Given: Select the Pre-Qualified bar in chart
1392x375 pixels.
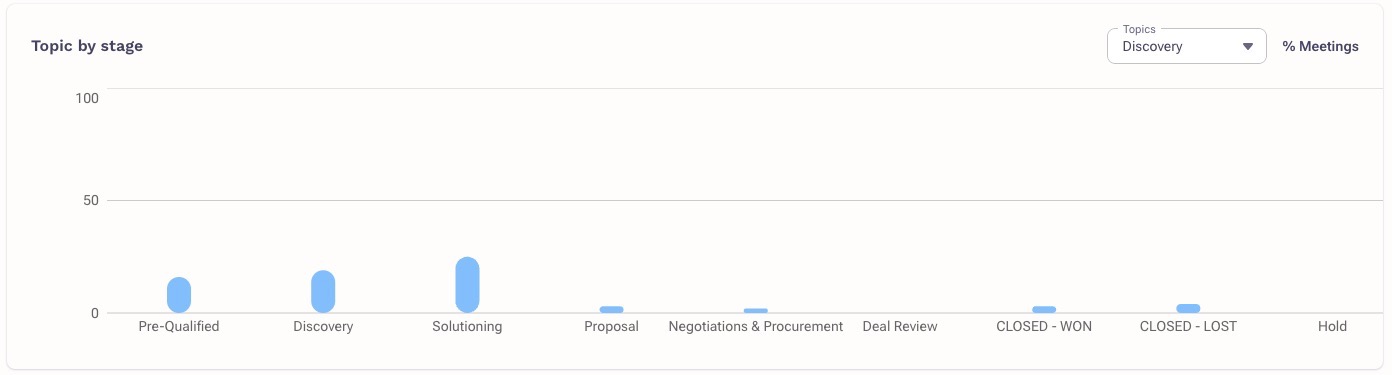Looking at the screenshot, I should tap(179, 295).
